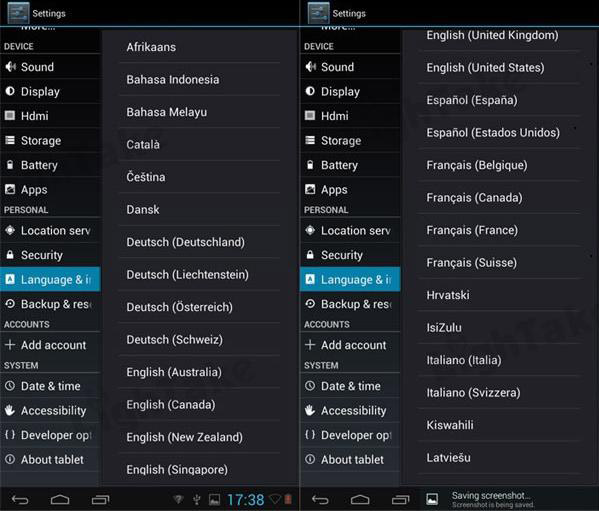Tap the Home navigation icon in right screenshot

tap(360, 500)
